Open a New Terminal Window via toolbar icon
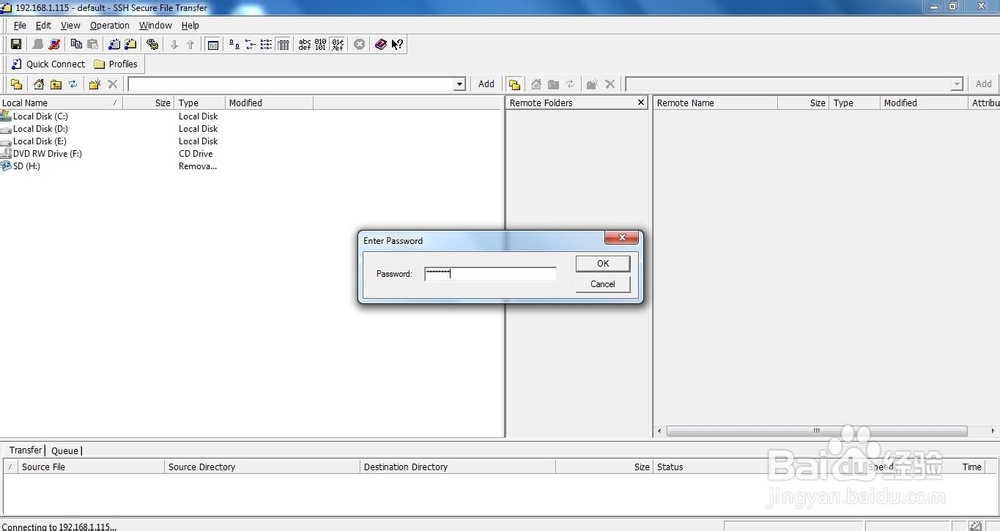This screenshot has width=1000, height=531. 114,44
